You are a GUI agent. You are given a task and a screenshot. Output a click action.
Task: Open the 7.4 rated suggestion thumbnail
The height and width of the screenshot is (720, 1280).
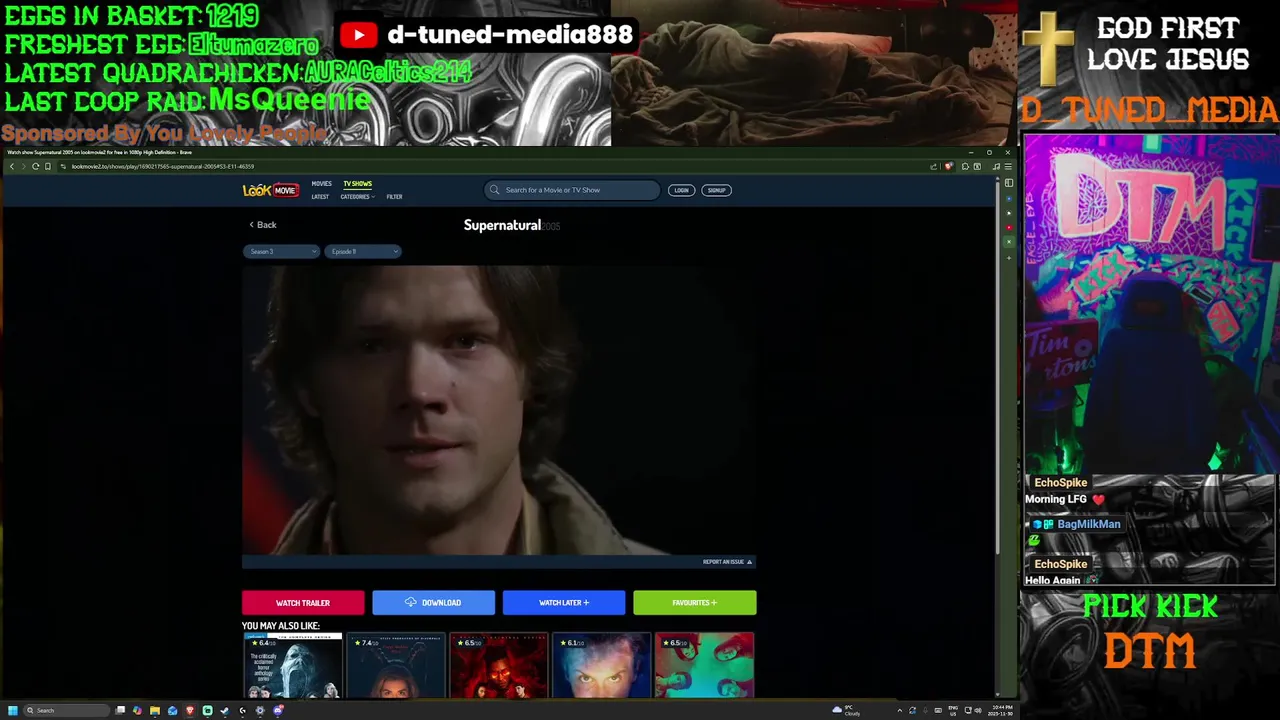(x=396, y=665)
